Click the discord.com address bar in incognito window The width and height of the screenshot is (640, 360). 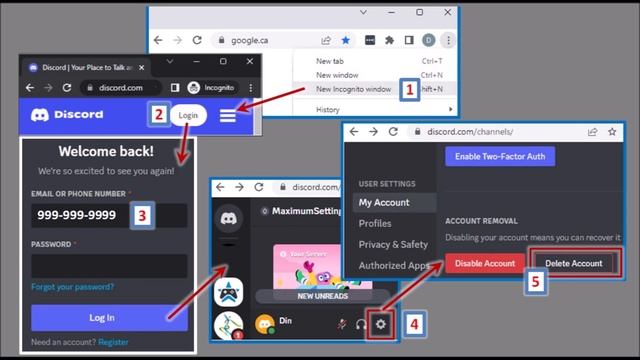click(122, 87)
